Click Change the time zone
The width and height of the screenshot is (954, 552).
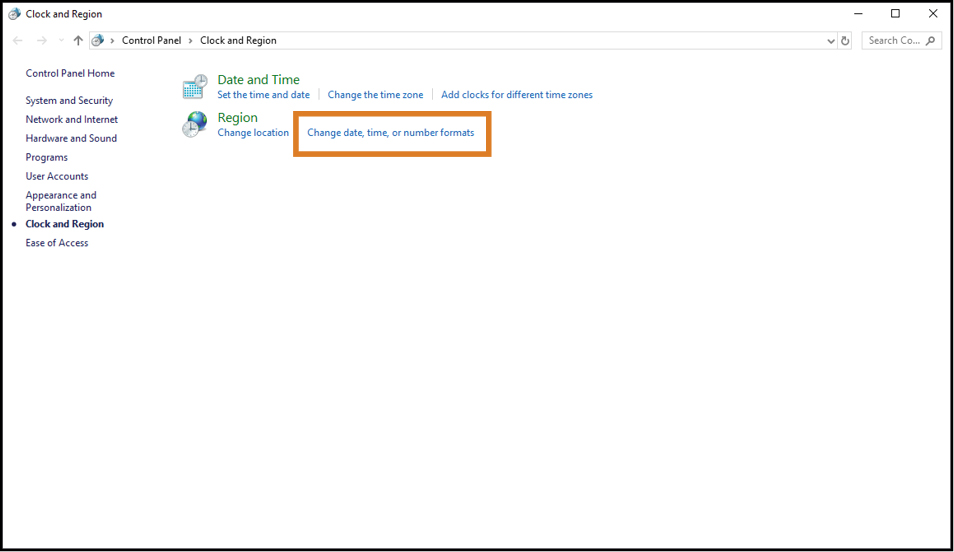(x=375, y=95)
